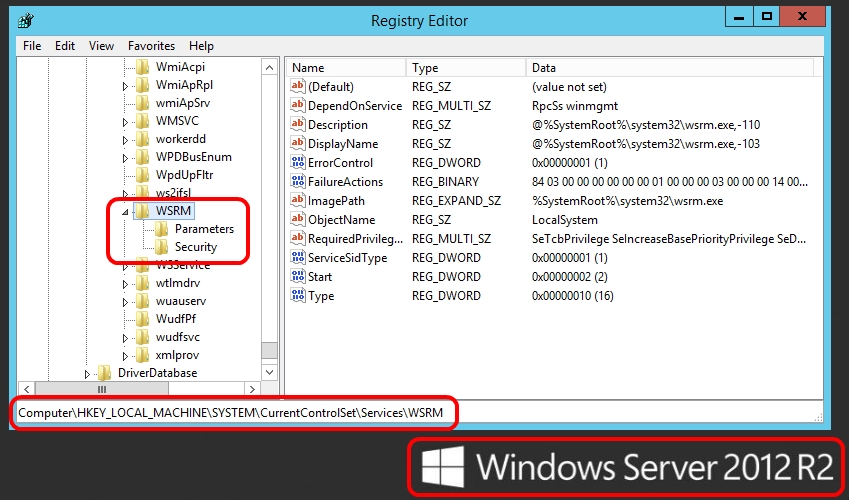Click the ServiceSidType DWORD icon
The height and width of the screenshot is (500, 849).
pos(298,257)
